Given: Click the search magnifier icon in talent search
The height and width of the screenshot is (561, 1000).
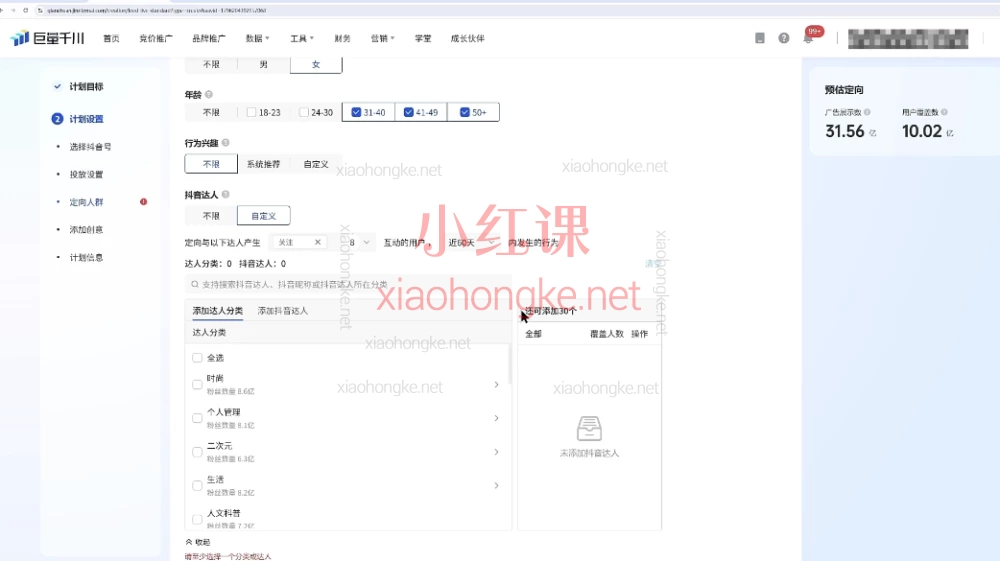Looking at the screenshot, I should coord(195,284).
